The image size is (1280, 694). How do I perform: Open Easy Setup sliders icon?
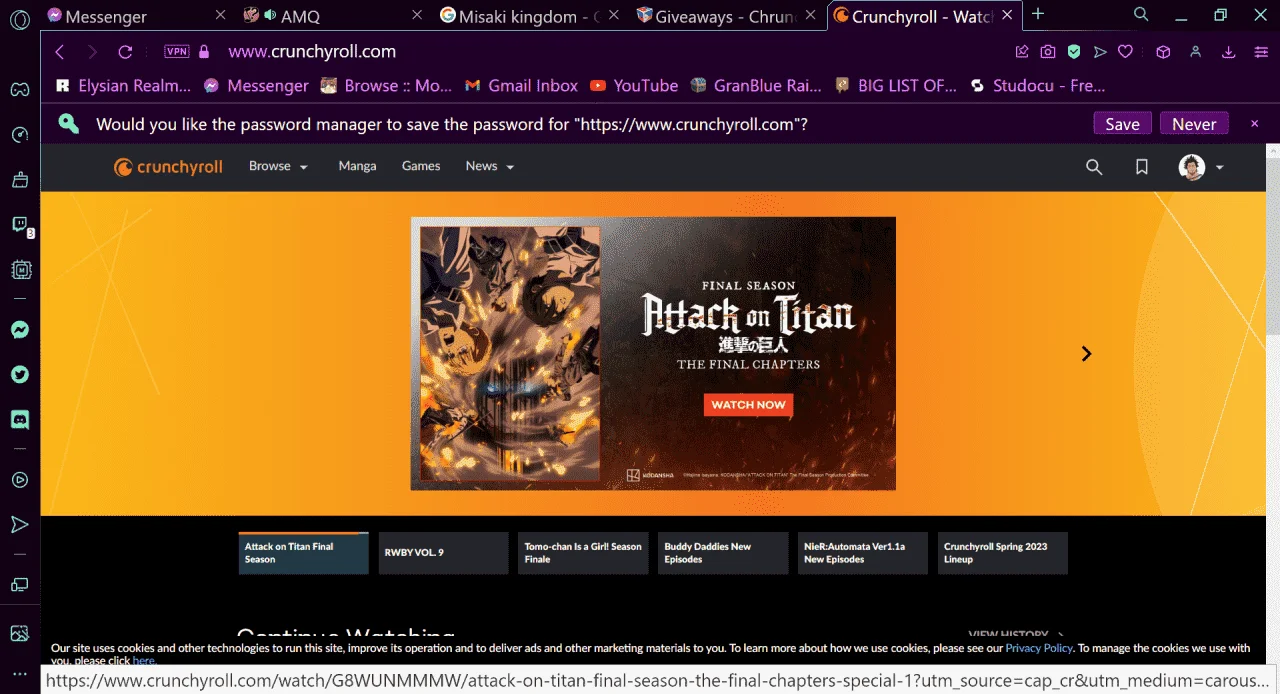1261,52
